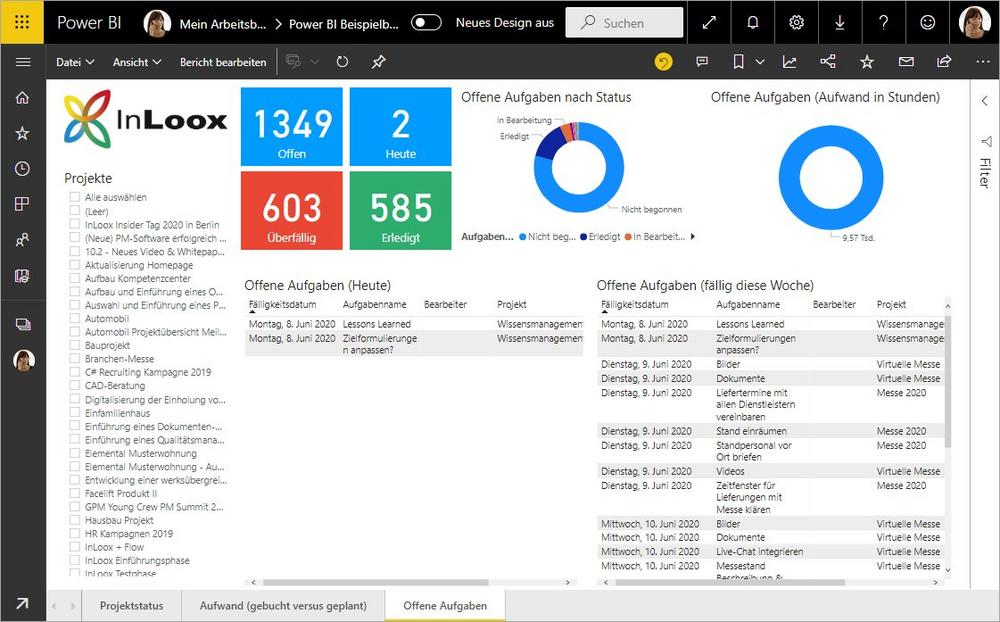Open the Ansicht dropdown menu
1000x622 pixels.
[136, 62]
